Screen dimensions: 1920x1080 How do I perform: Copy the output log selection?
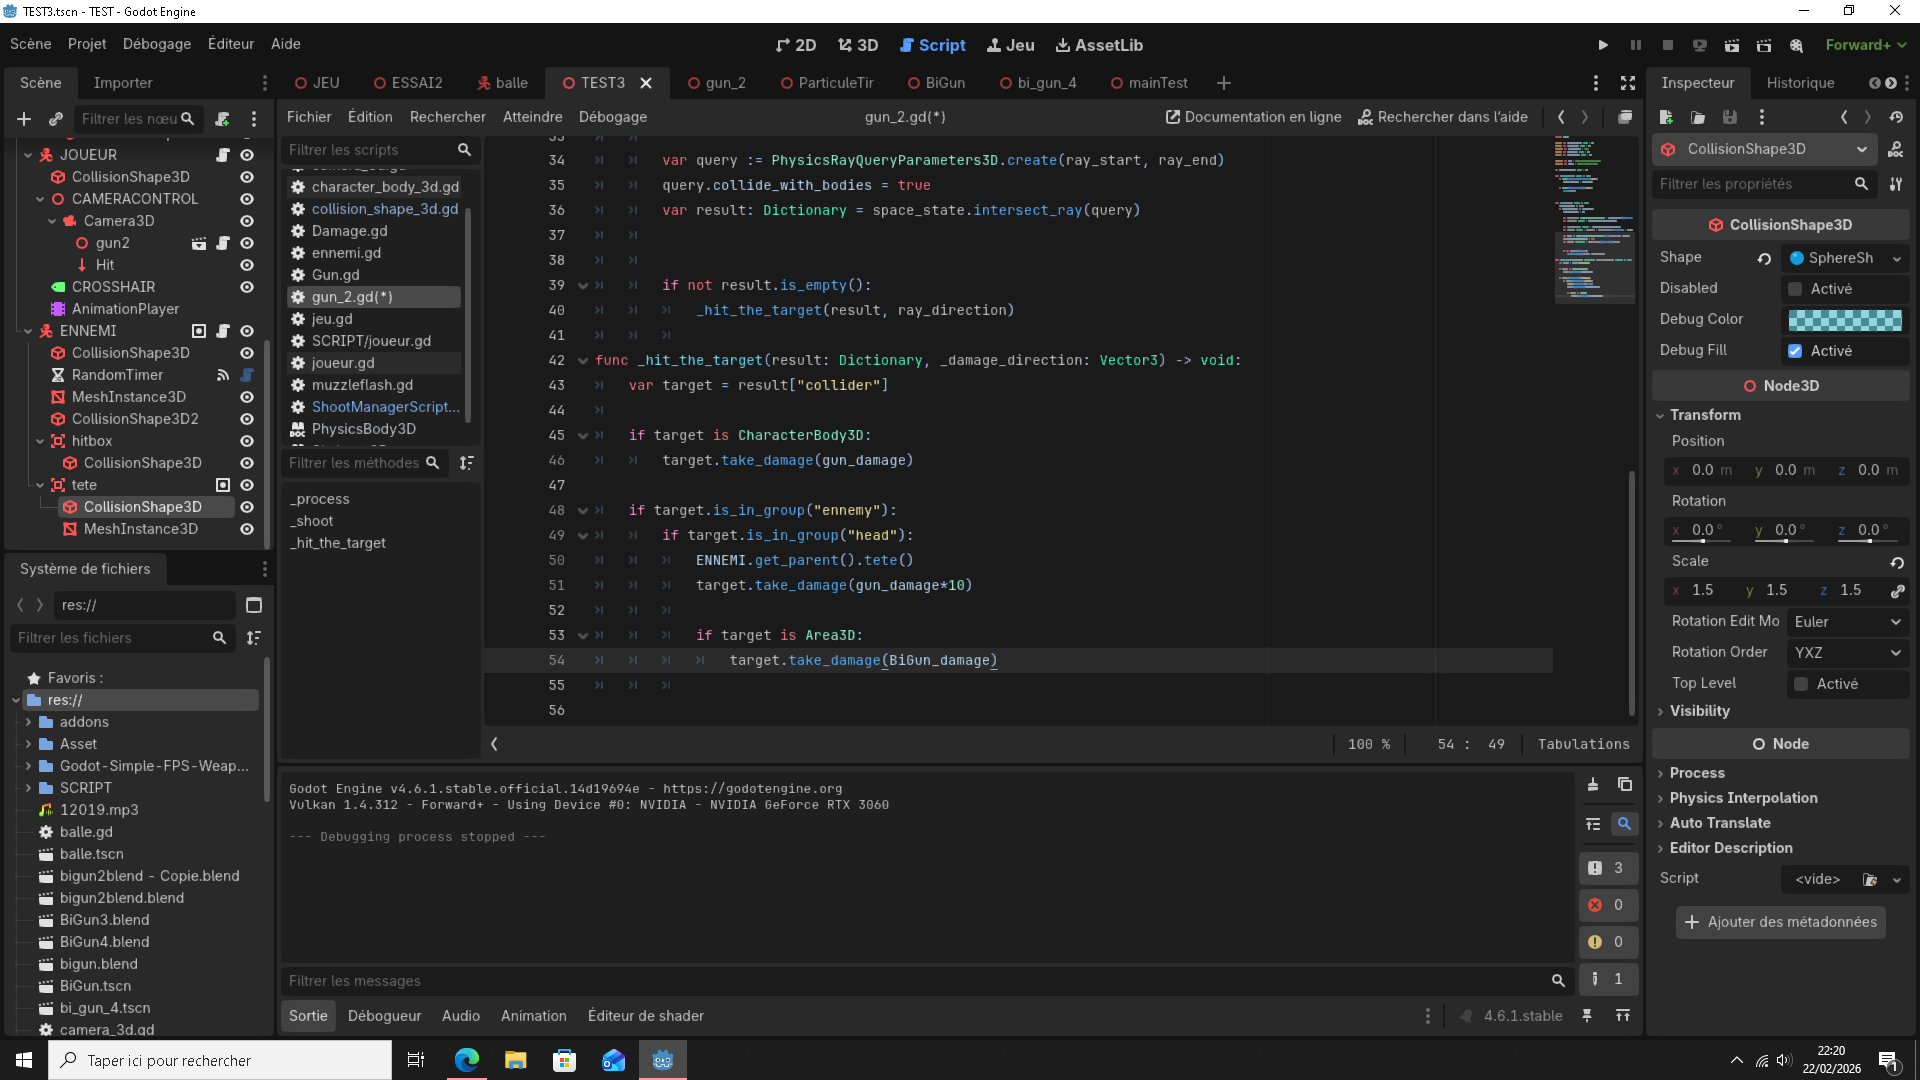coord(1625,785)
